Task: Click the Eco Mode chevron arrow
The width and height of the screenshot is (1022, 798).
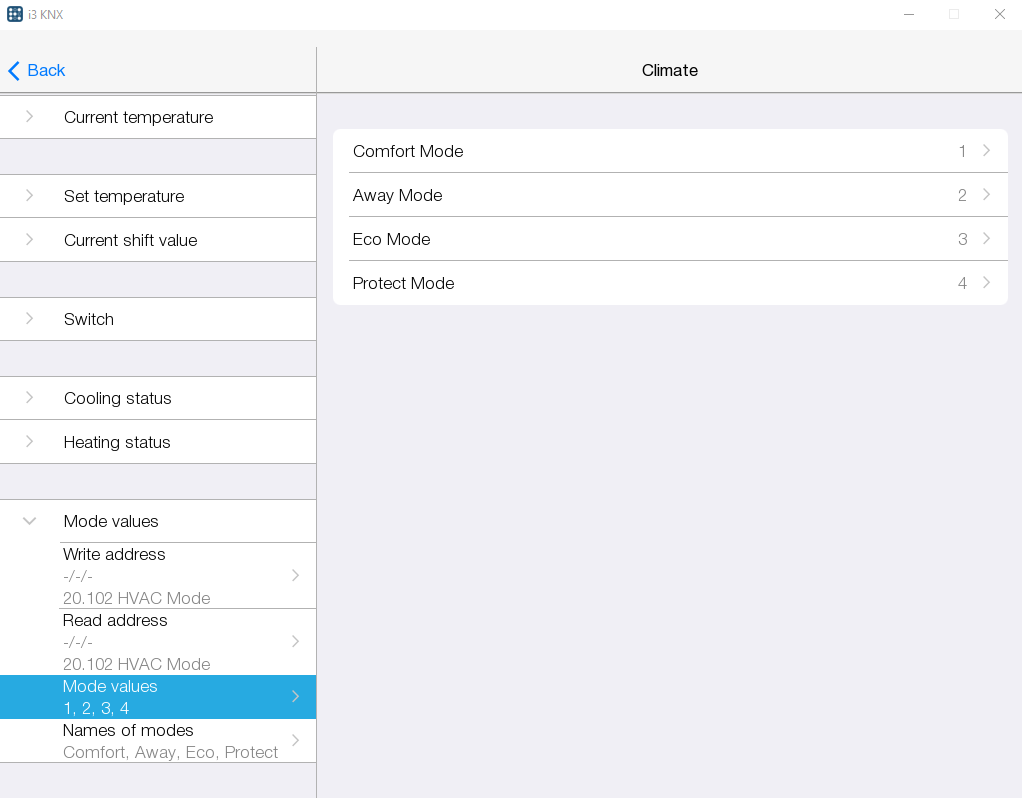Action: pos(986,239)
